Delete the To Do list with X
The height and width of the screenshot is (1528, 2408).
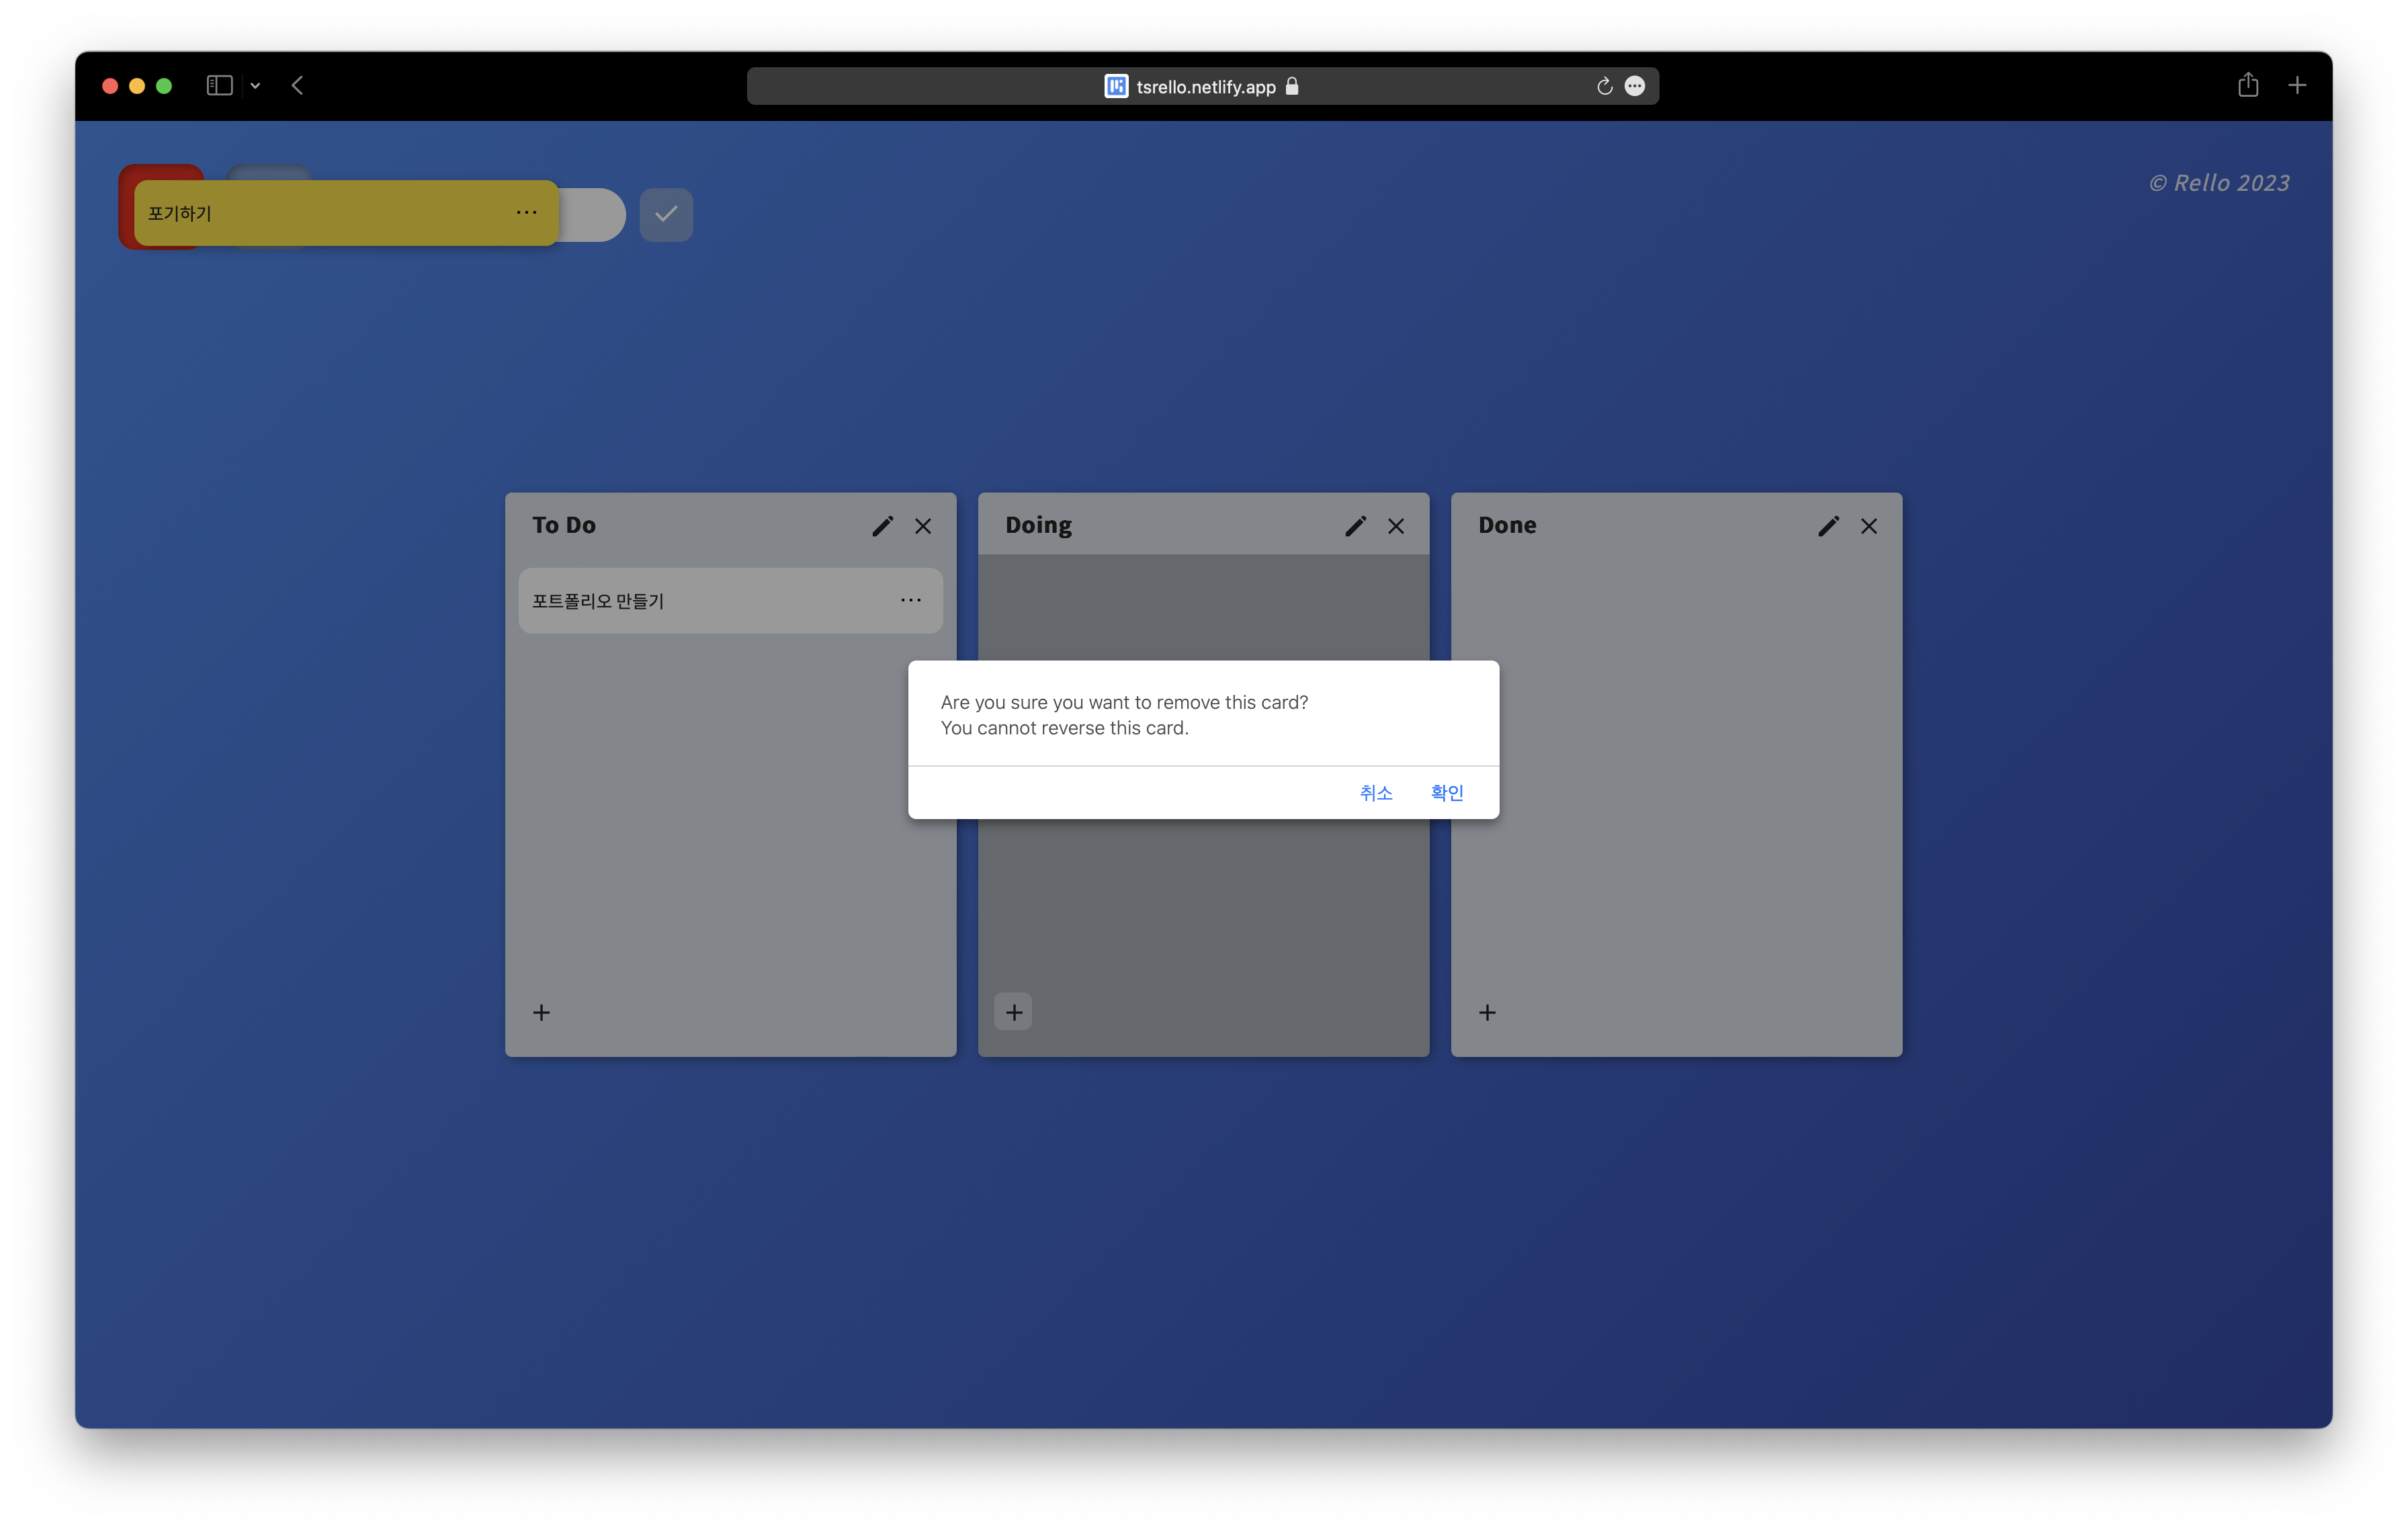(923, 526)
